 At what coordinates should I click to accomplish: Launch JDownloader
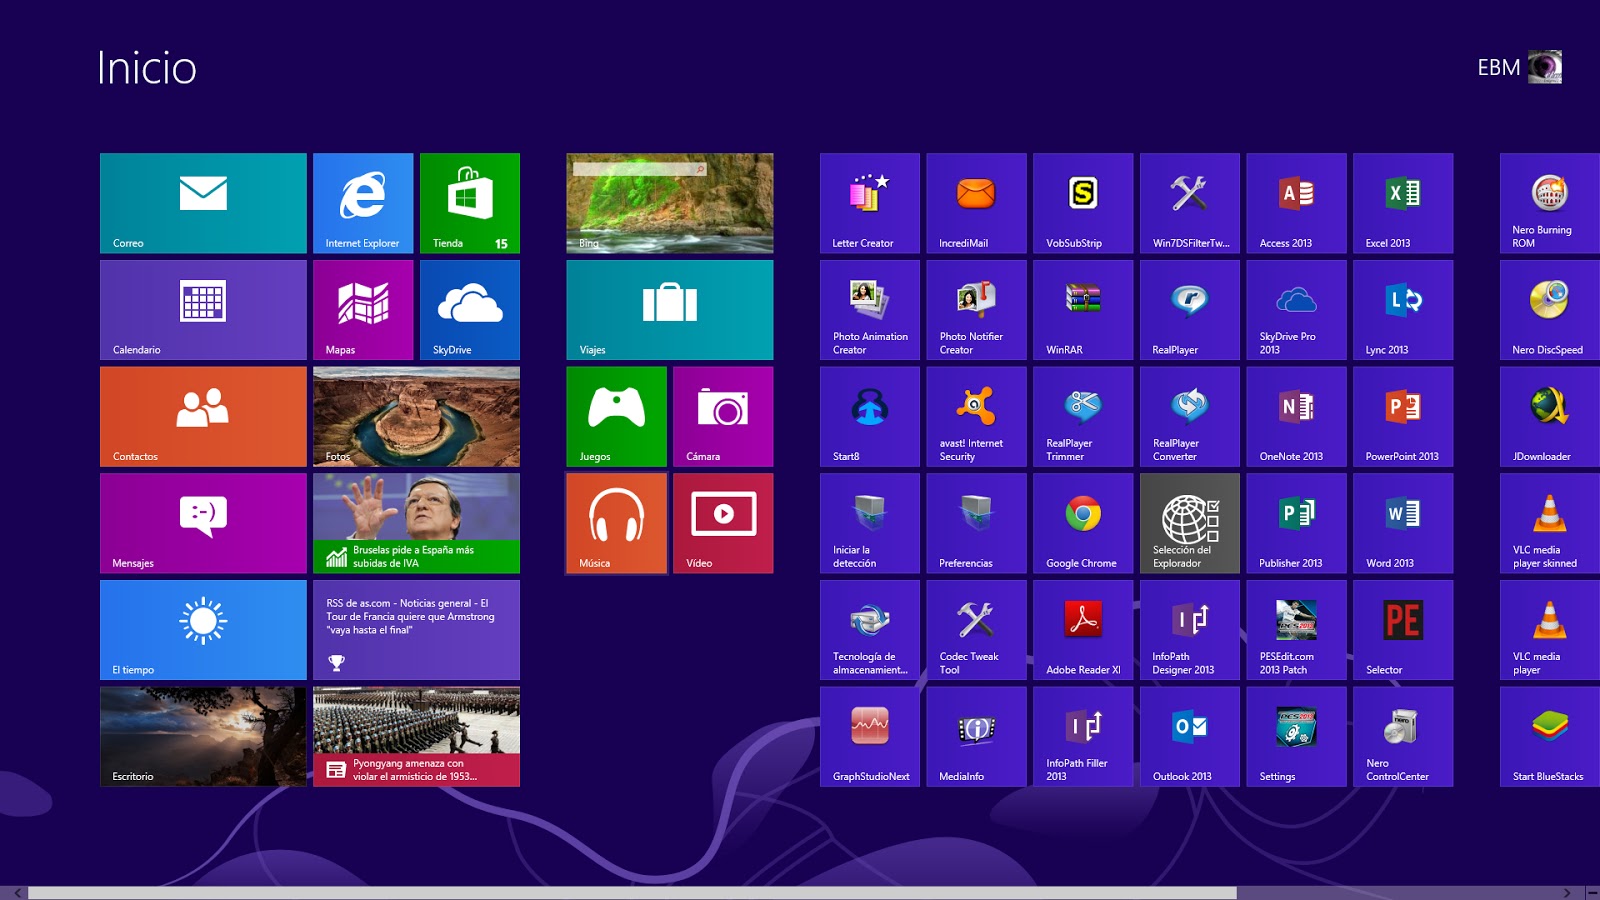point(1550,416)
